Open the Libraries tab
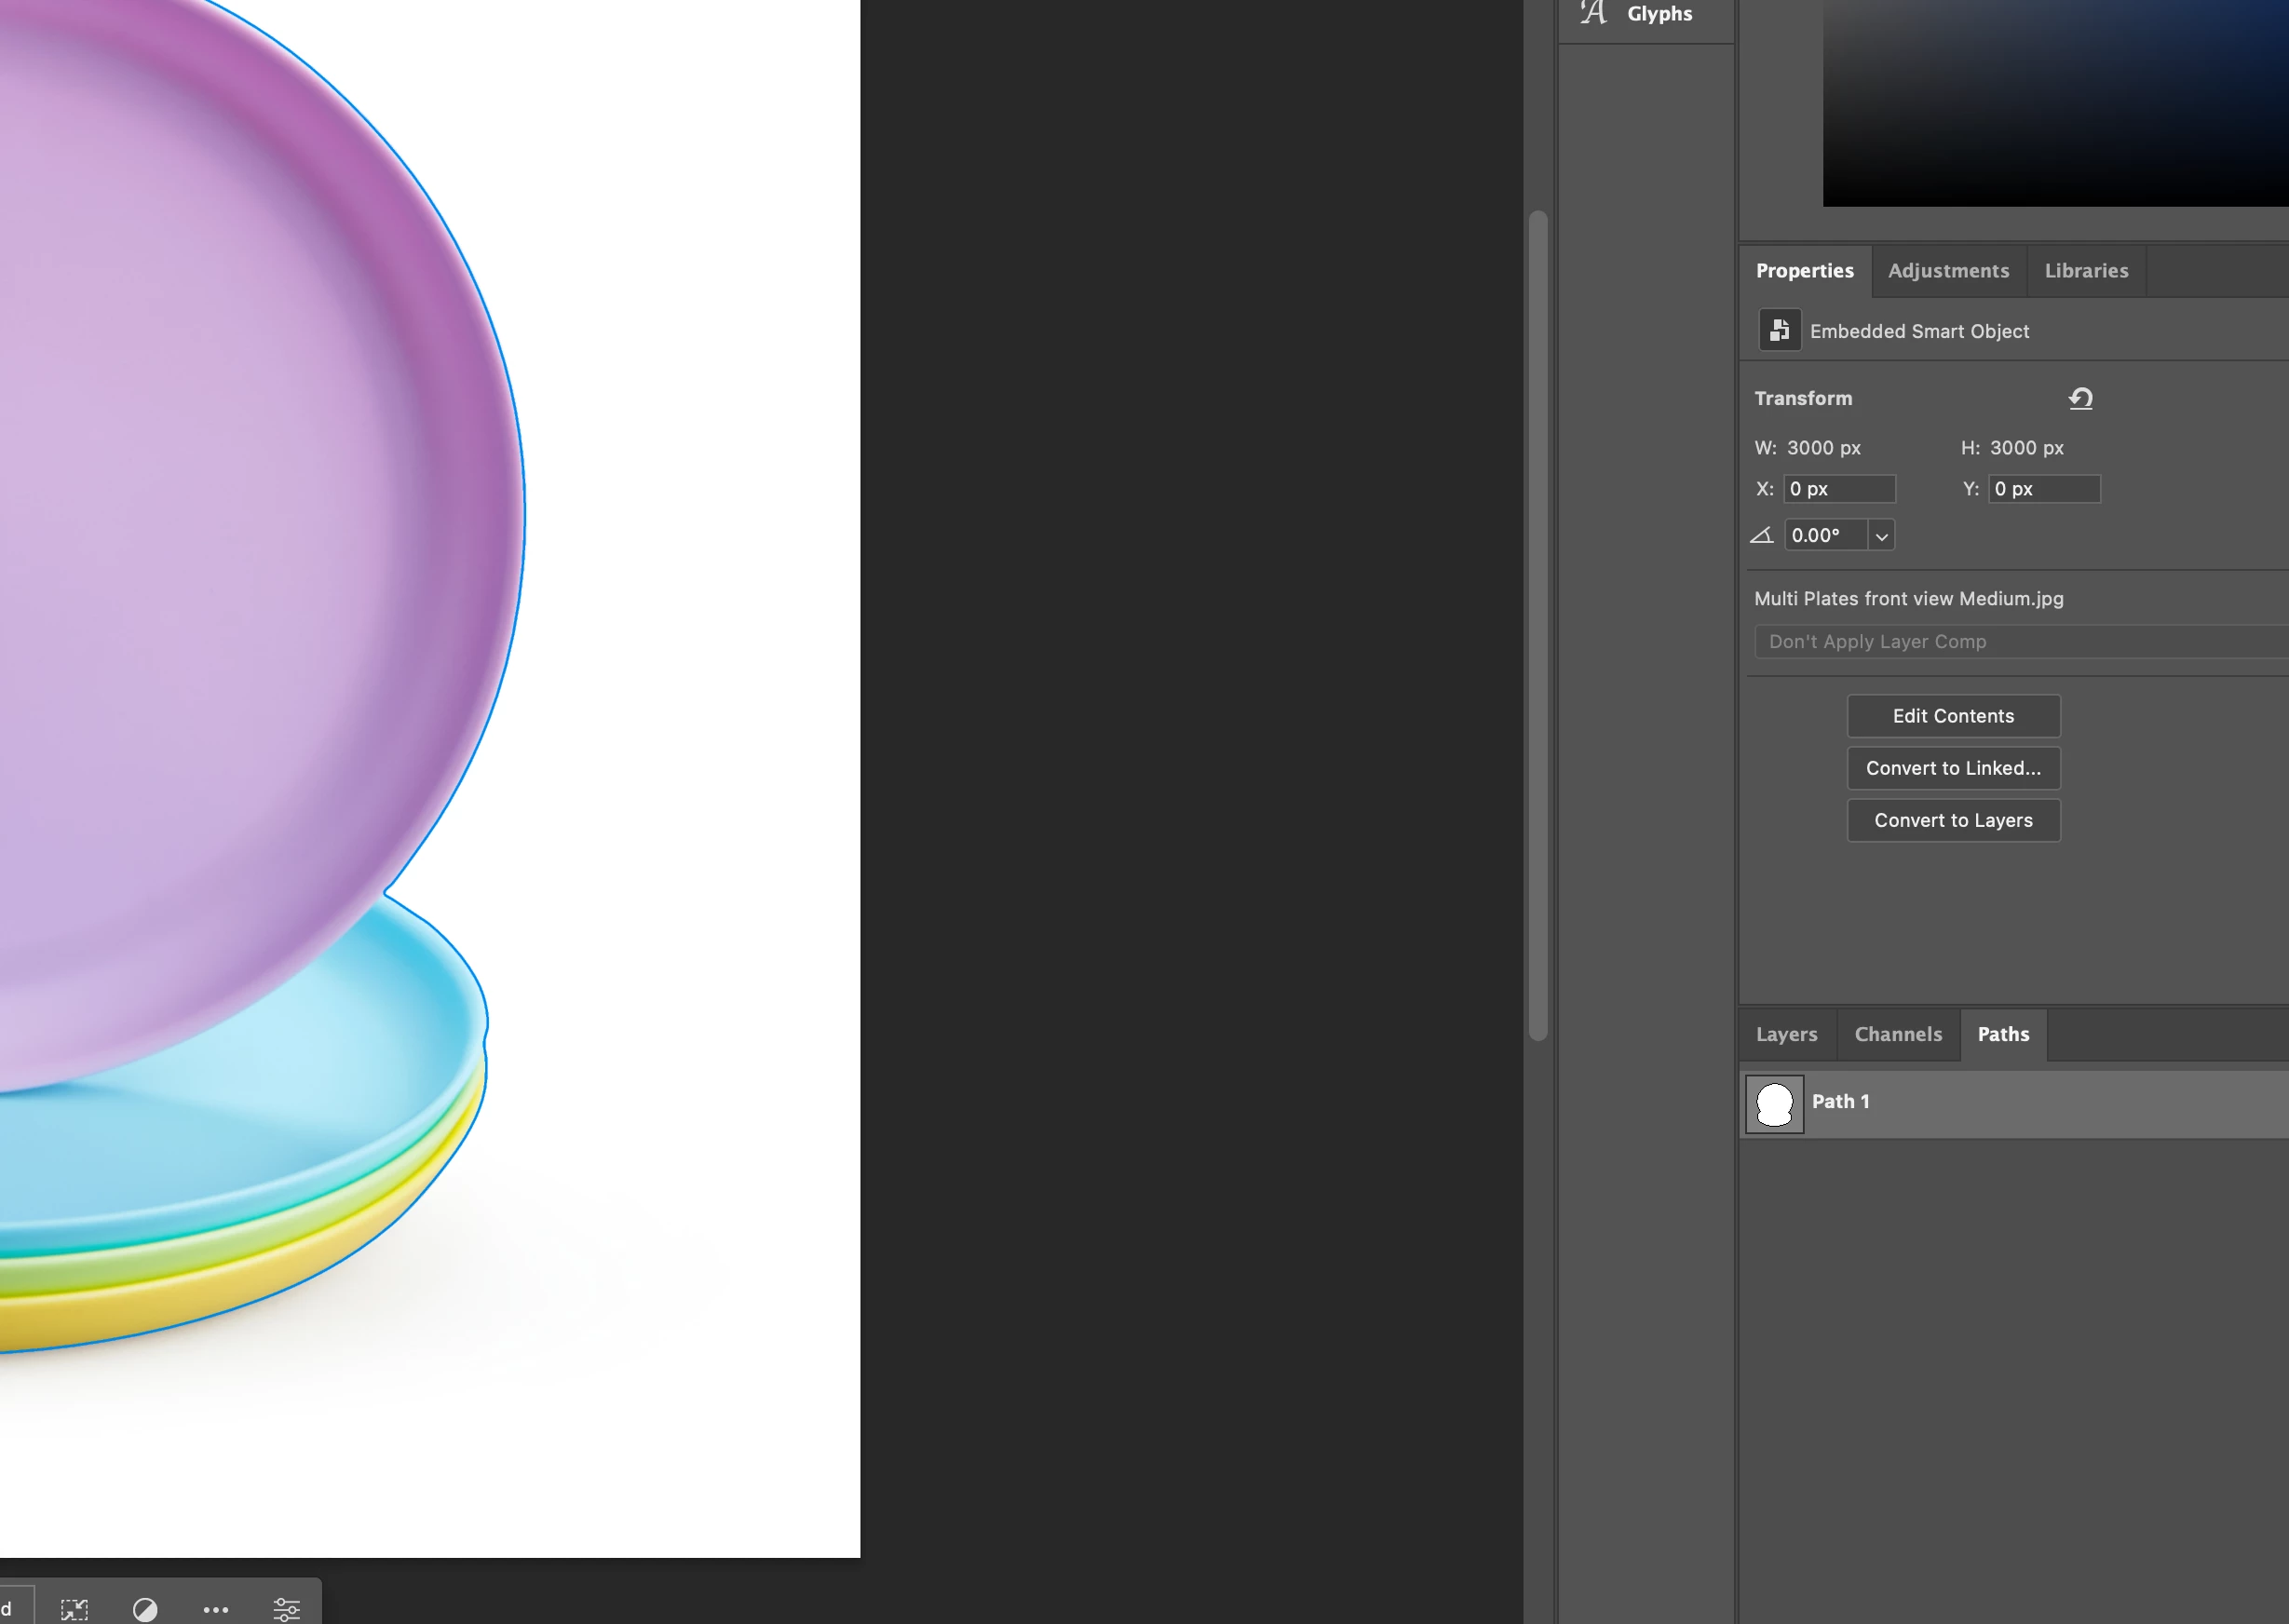2289x1624 pixels. (2086, 271)
